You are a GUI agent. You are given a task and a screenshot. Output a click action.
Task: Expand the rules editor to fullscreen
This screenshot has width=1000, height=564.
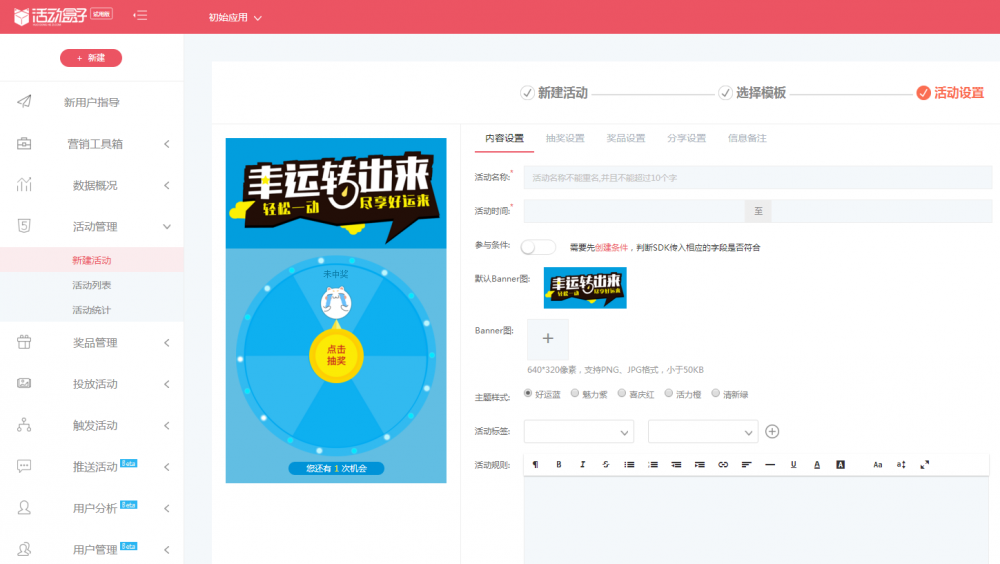pyautogui.click(x=924, y=464)
